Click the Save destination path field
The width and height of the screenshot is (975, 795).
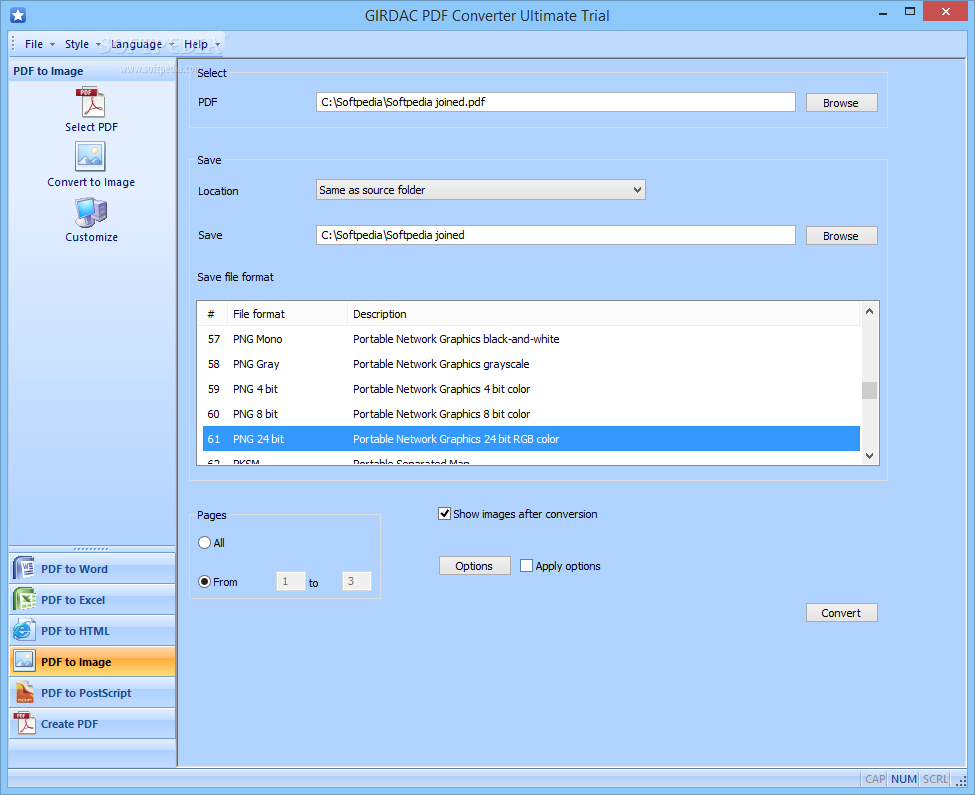click(555, 235)
